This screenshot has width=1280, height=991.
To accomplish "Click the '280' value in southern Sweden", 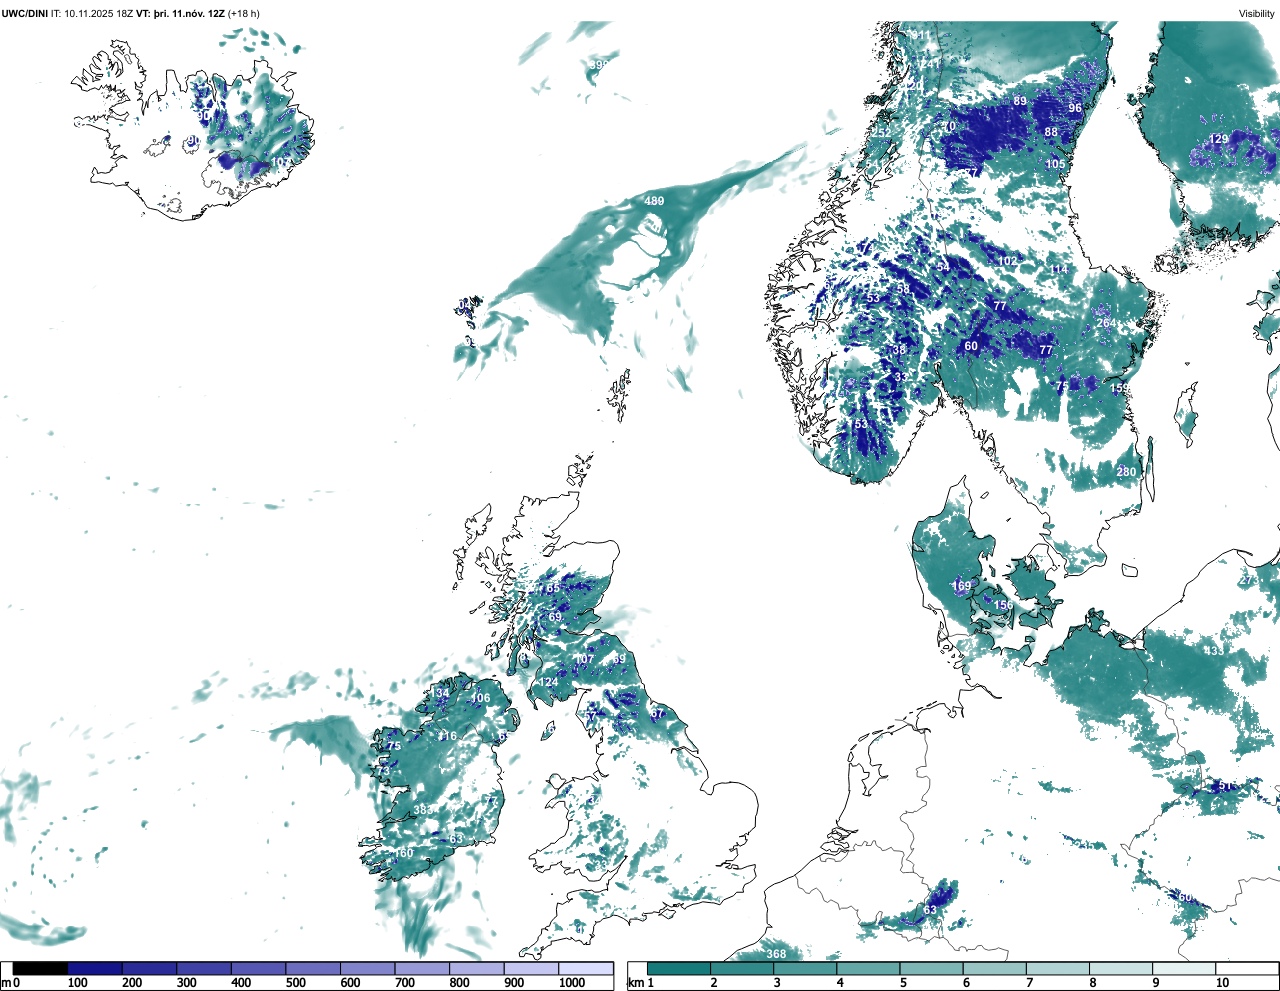I will (1127, 472).
